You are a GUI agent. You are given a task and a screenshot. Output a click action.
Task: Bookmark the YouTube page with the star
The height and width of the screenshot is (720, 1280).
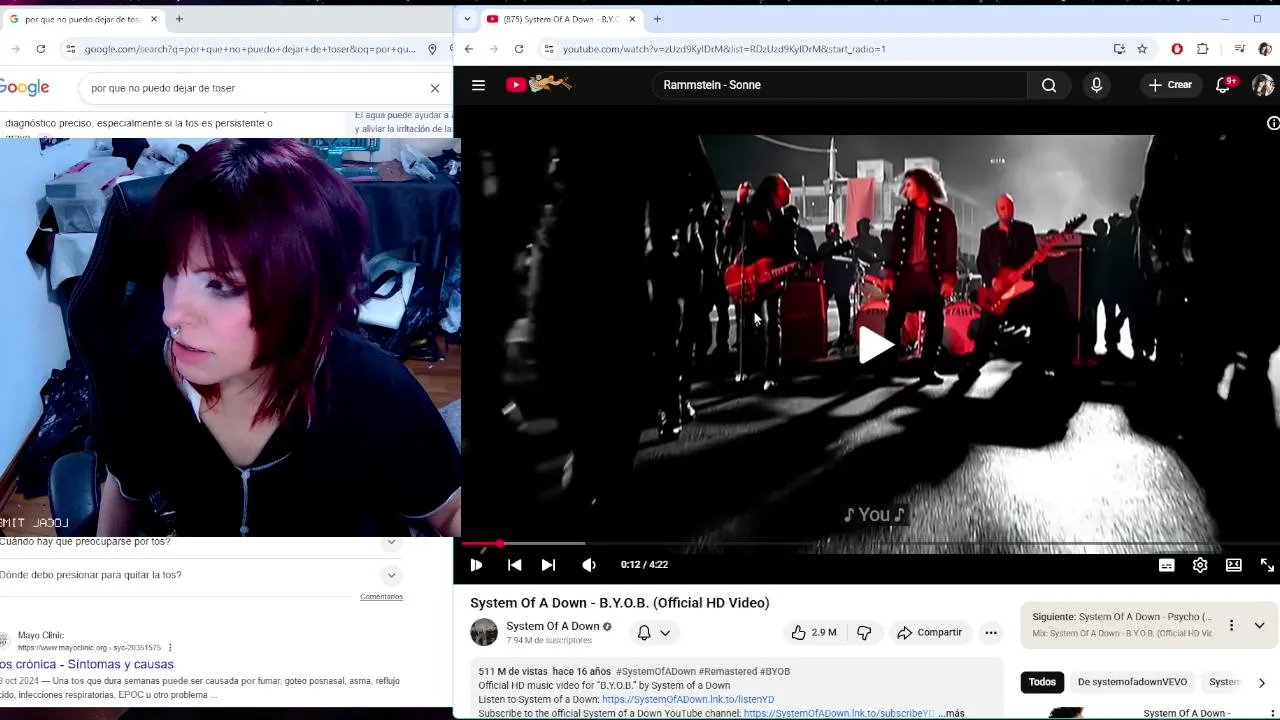pos(1142,49)
